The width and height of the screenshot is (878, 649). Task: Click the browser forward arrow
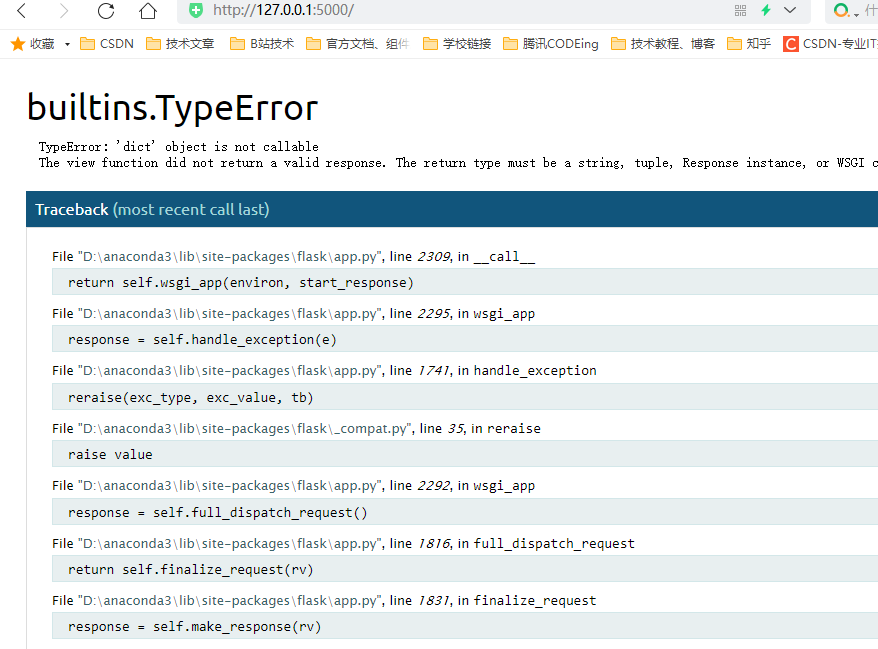click(x=64, y=11)
